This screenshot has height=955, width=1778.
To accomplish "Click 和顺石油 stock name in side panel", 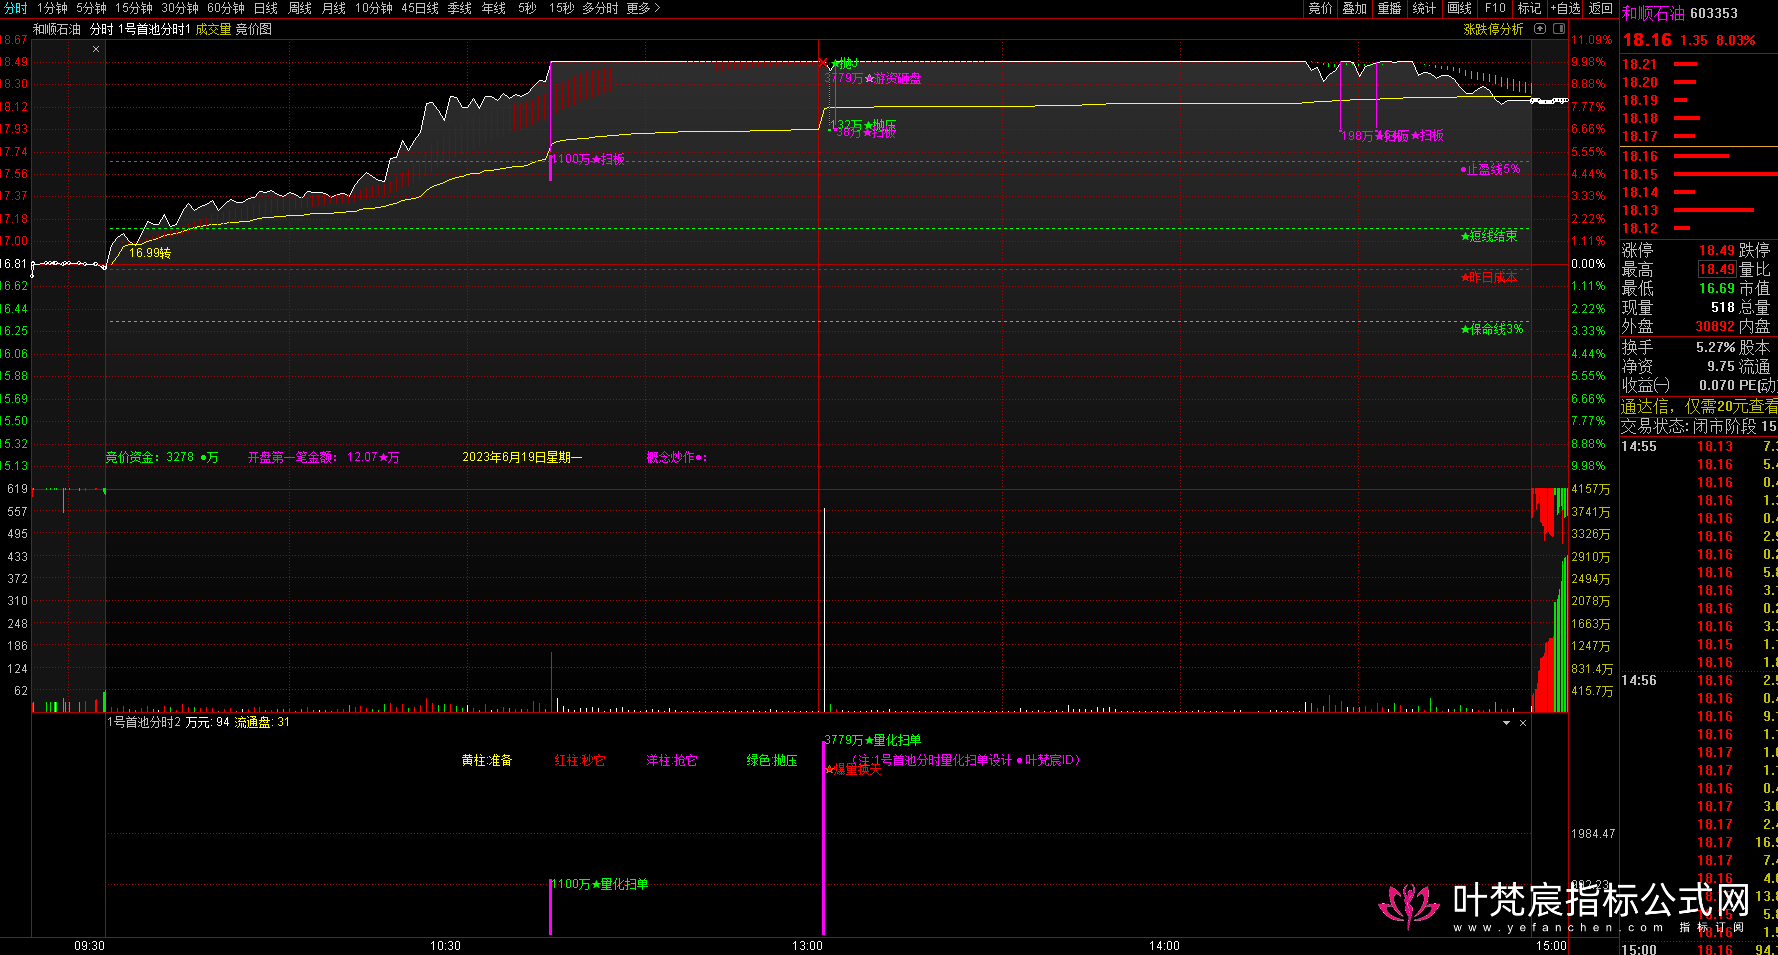I will click(1653, 13).
